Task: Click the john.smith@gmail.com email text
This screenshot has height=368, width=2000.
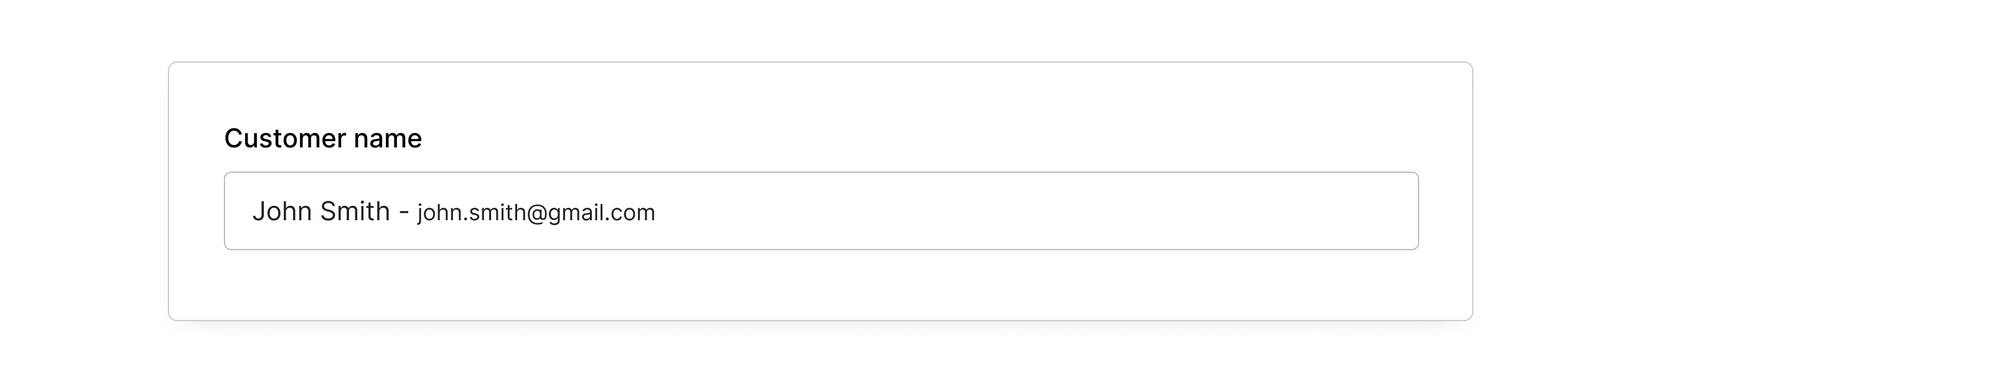Action: point(536,212)
